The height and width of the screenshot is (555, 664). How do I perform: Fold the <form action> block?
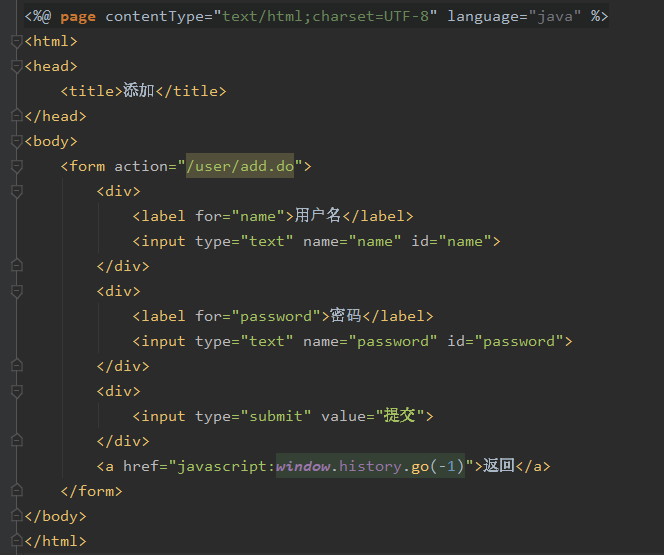[17, 166]
